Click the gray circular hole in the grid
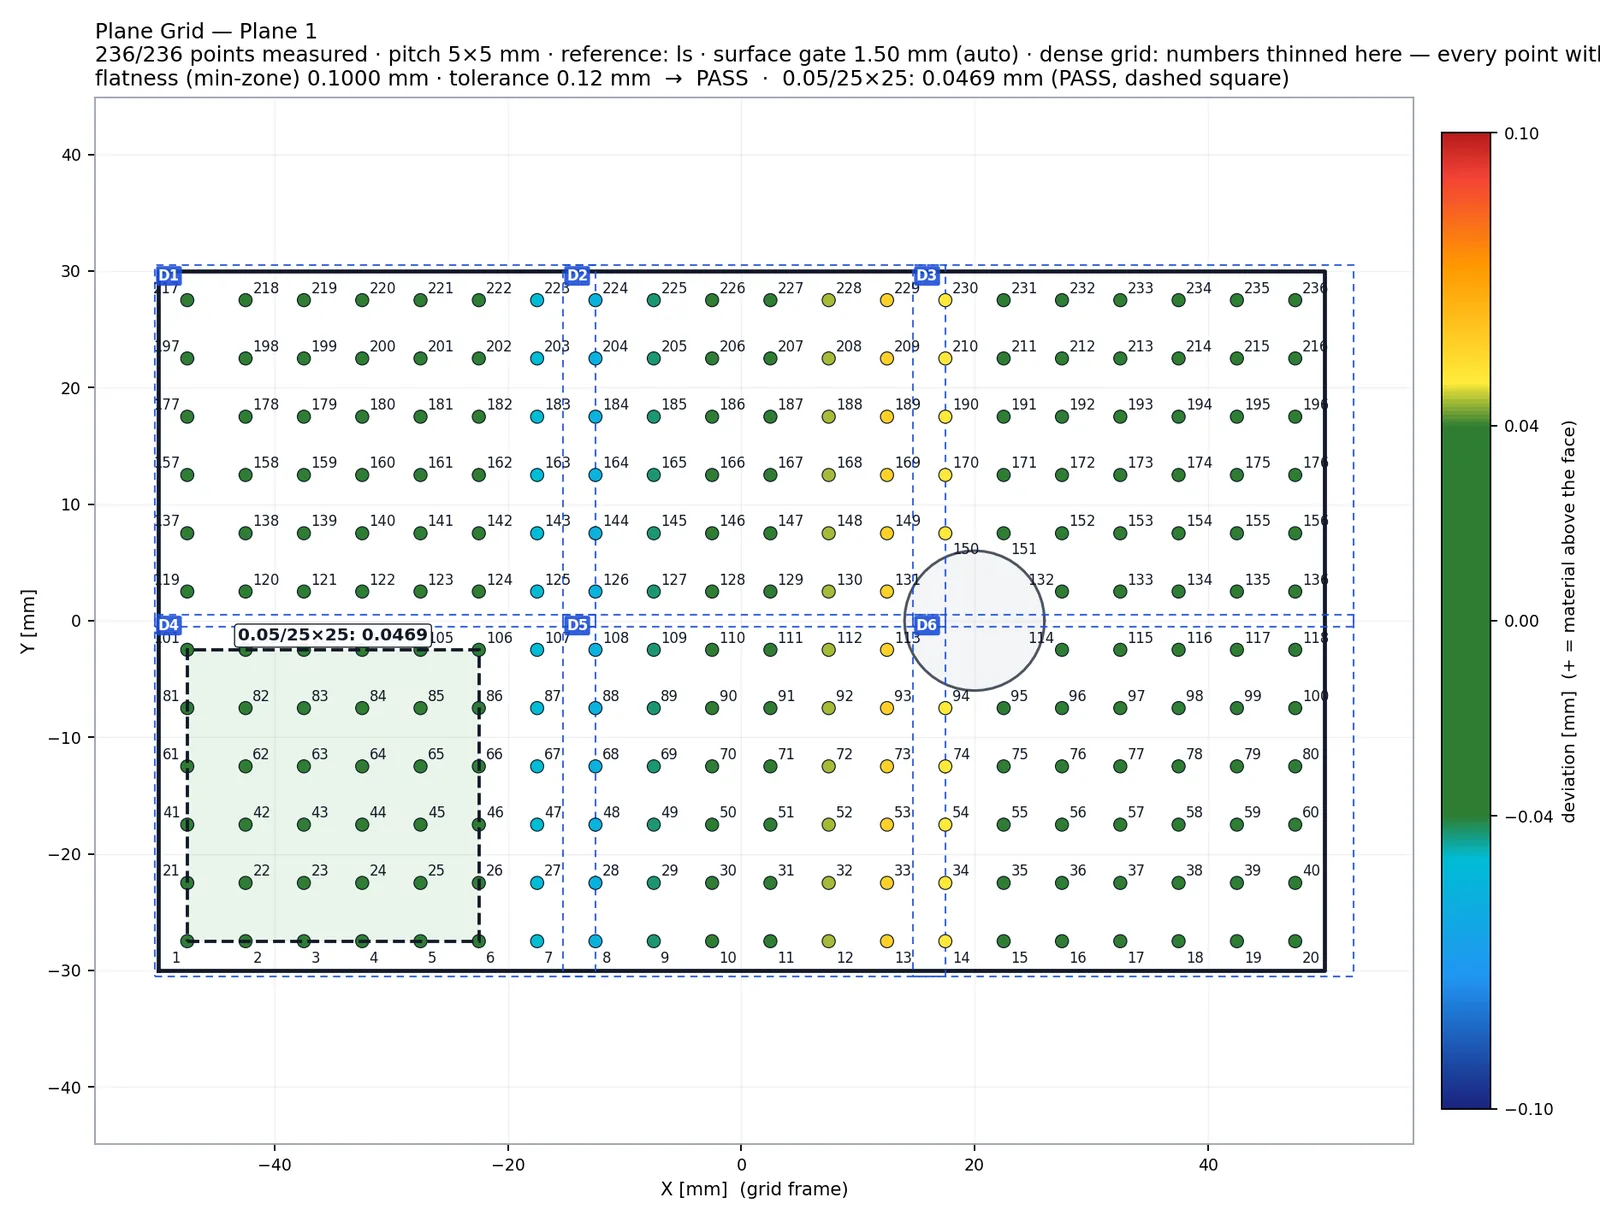The height and width of the screenshot is (1221, 1600). 974,621
